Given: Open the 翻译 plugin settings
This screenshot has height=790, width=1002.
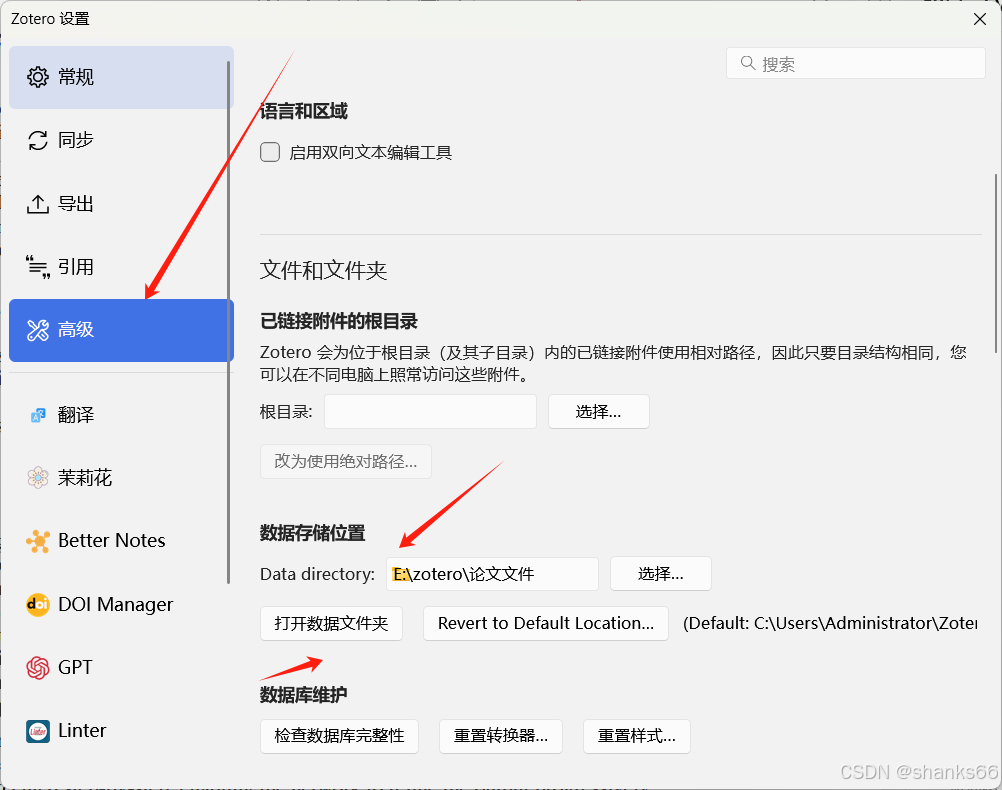Looking at the screenshot, I should pos(121,415).
